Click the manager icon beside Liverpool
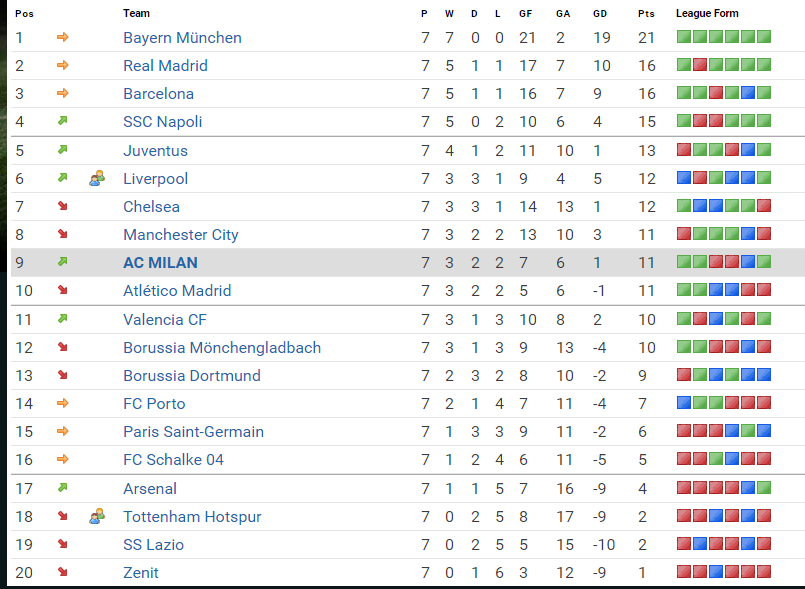The width and height of the screenshot is (805, 589). (96, 179)
